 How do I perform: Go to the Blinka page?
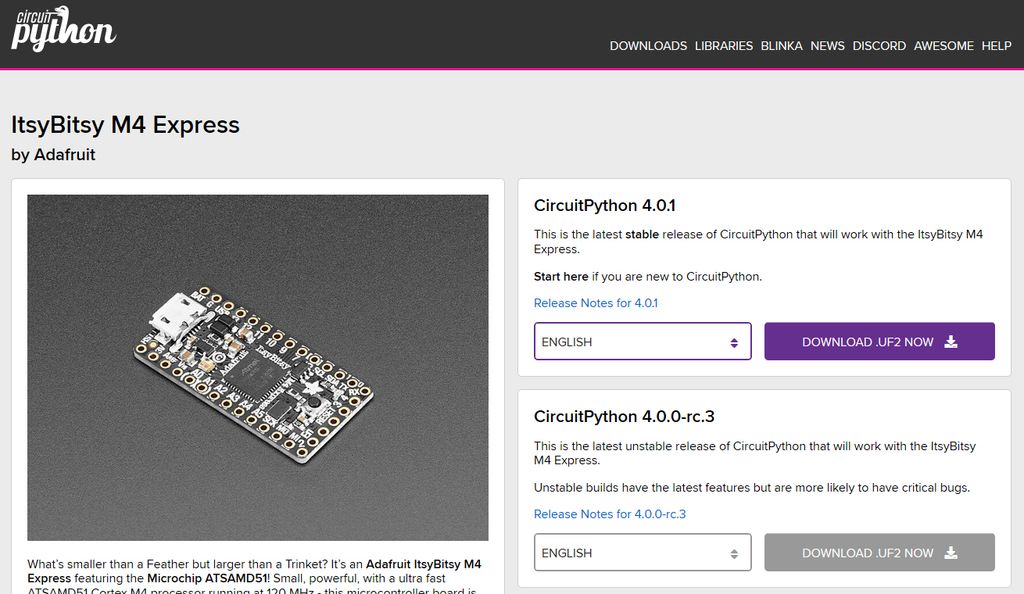tap(781, 46)
